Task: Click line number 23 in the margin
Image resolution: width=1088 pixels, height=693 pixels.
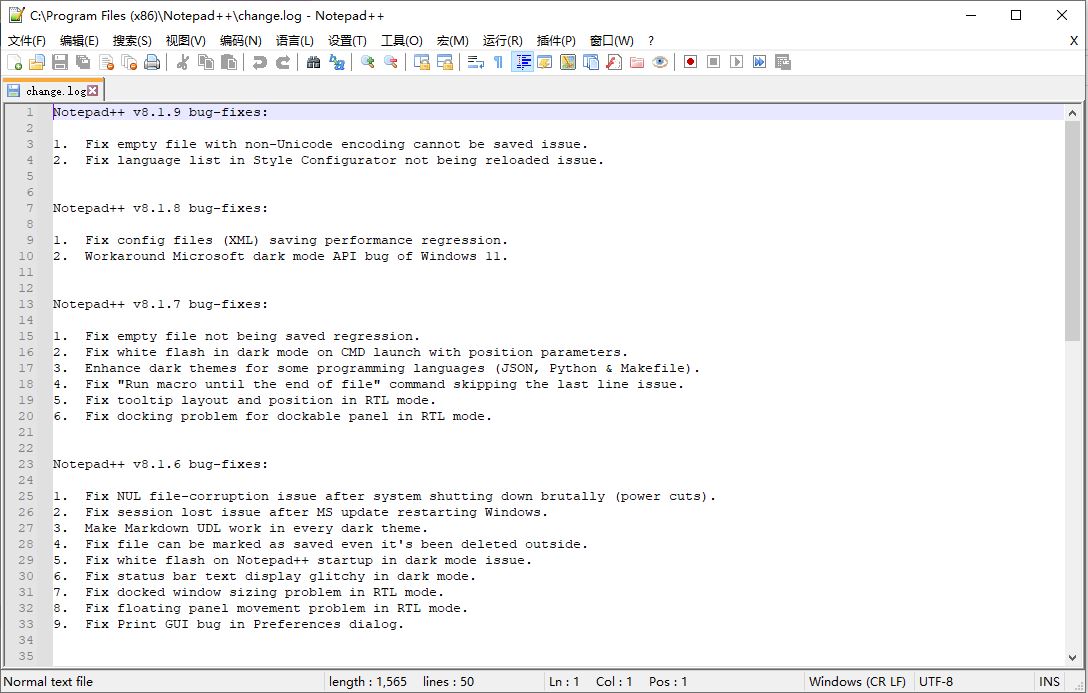Action: [26, 464]
